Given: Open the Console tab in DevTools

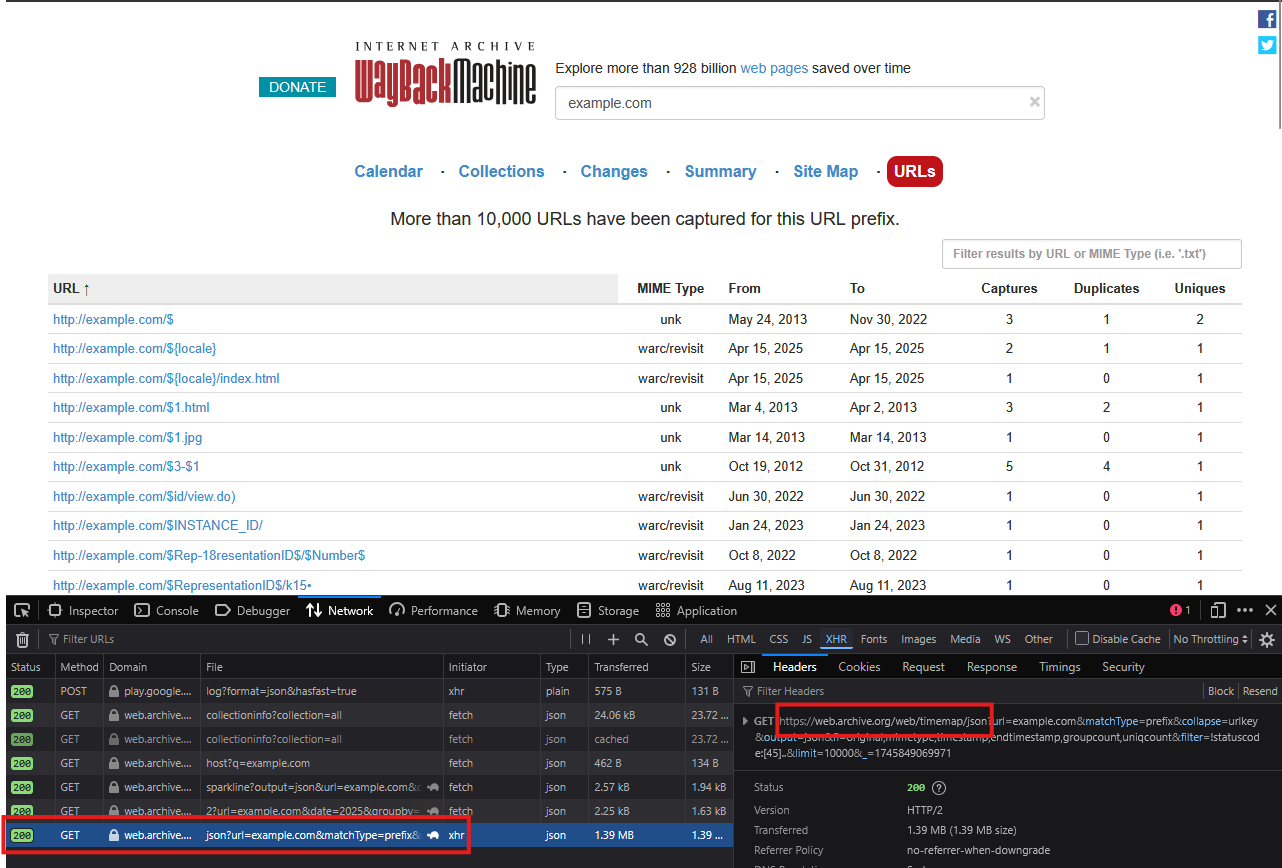Looking at the screenshot, I should pos(167,610).
